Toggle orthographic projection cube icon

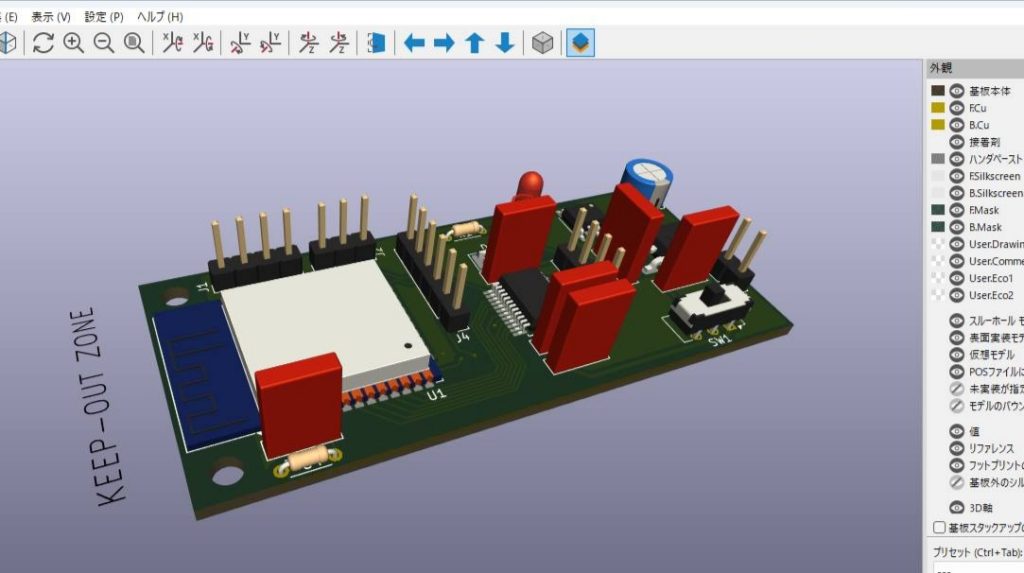pos(542,43)
